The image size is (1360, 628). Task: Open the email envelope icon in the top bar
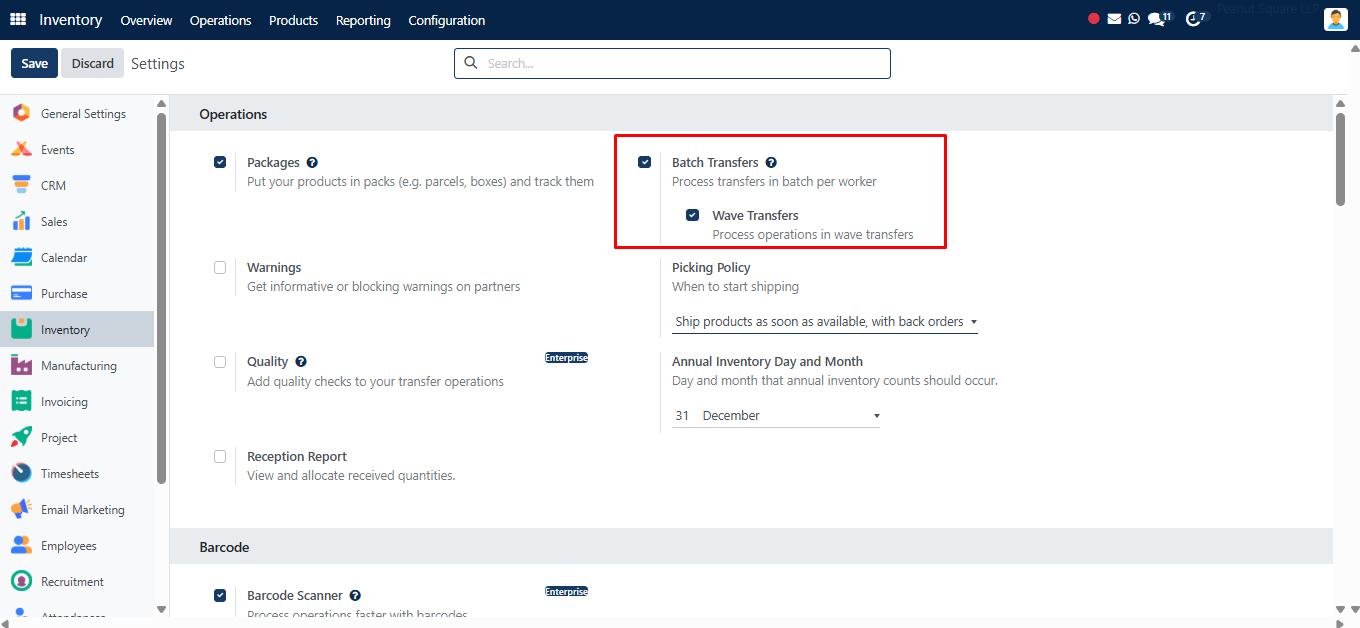(1114, 19)
